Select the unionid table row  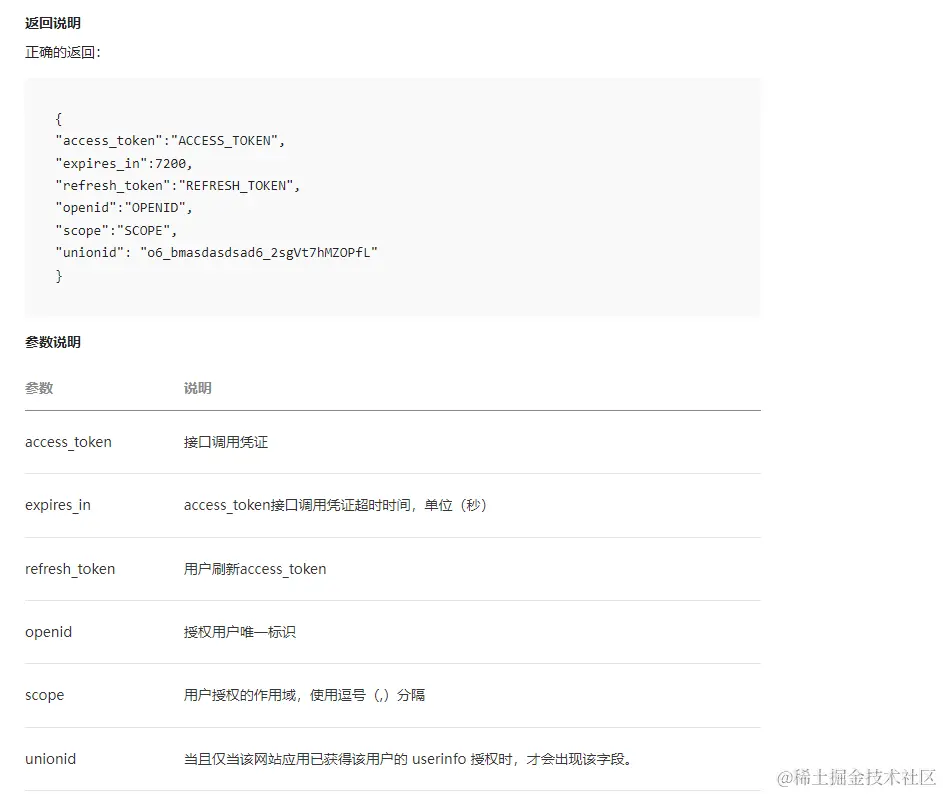click(393, 758)
